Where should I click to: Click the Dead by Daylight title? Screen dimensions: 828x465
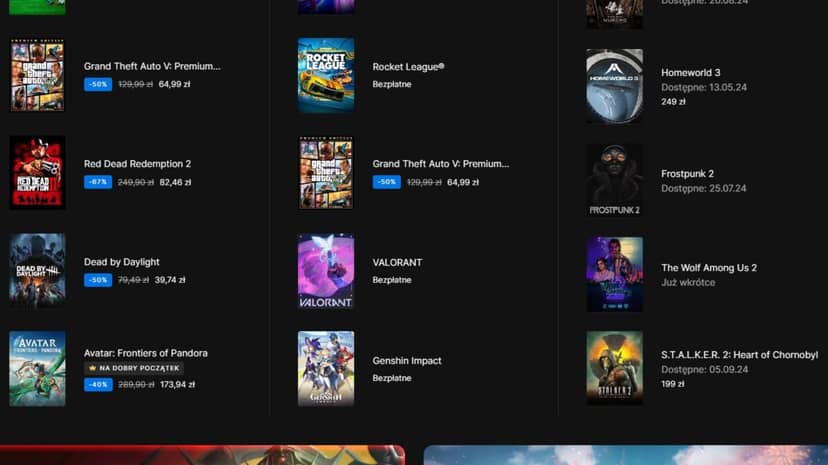click(121, 262)
